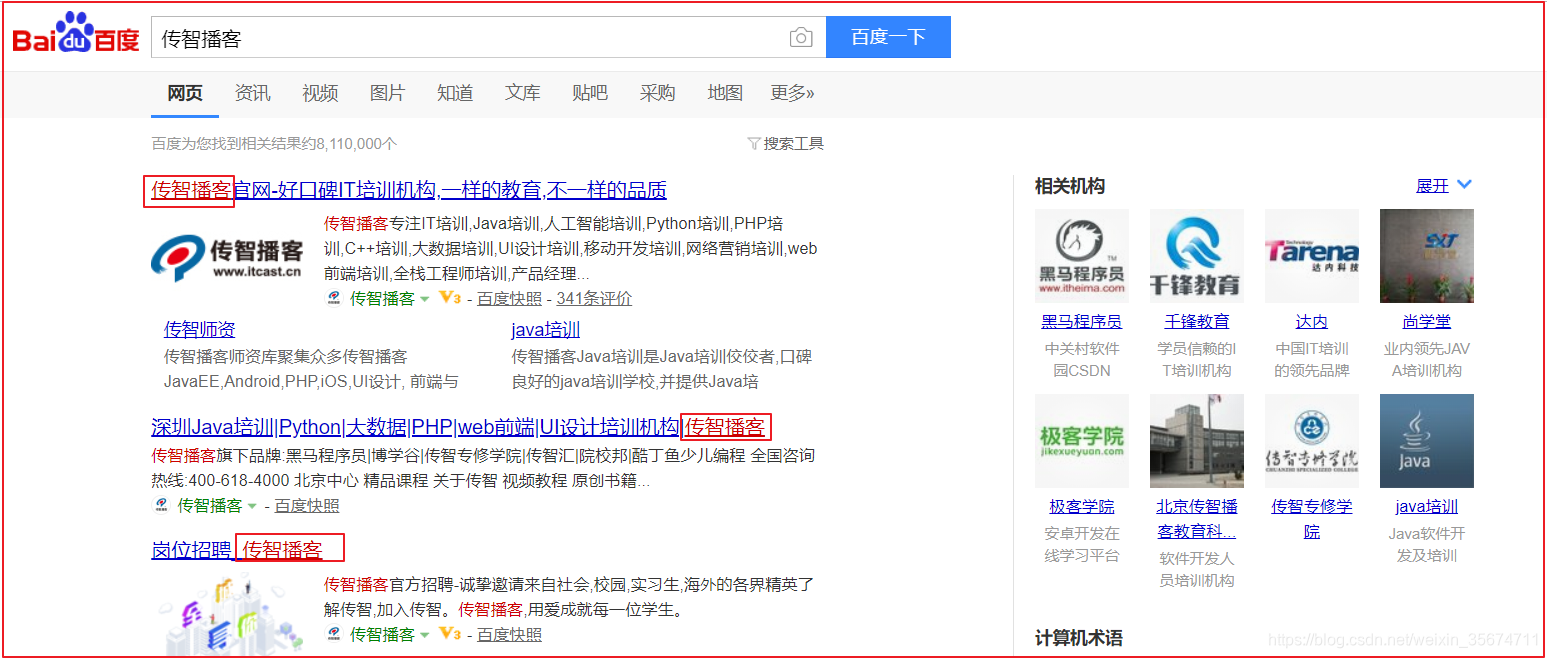
Task: Open the 岗位招聘_传智播客 result title
Action: pyautogui.click(x=237, y=549)
